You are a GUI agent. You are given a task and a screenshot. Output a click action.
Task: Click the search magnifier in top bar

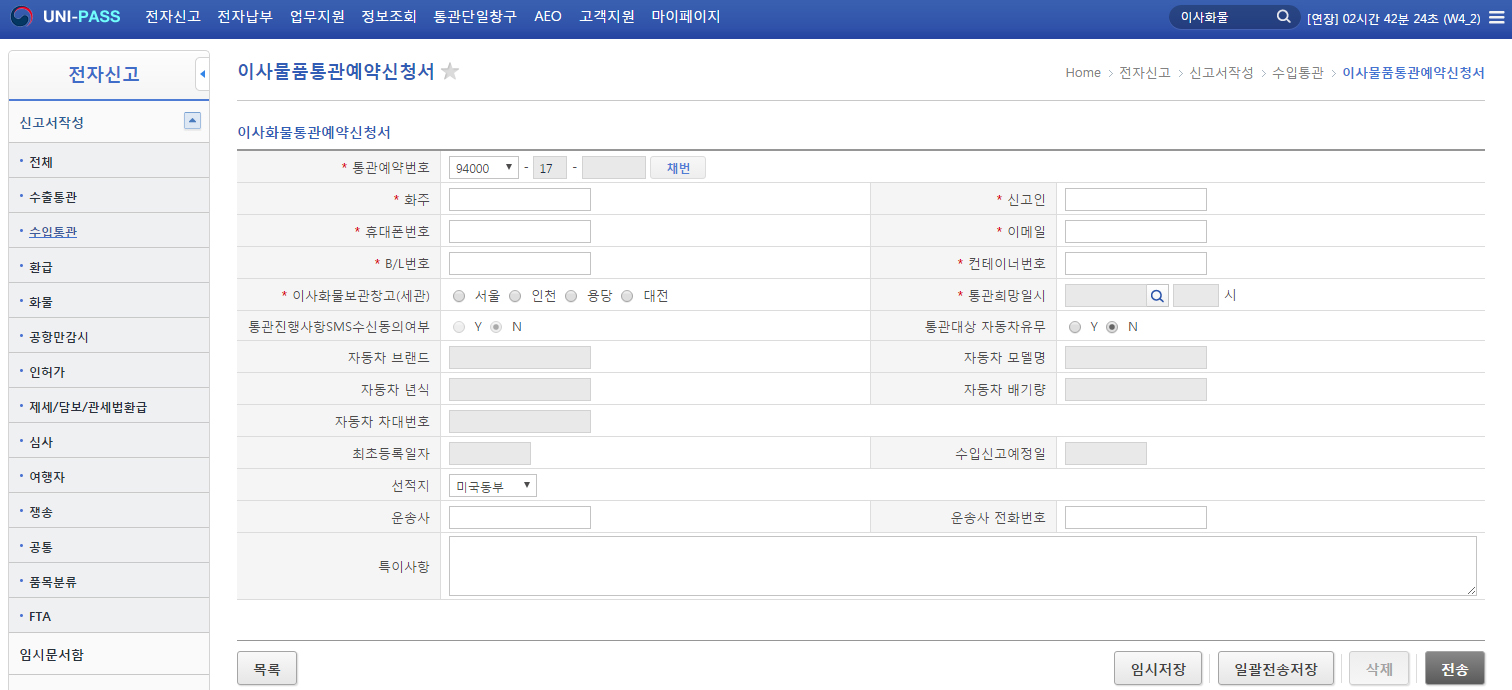(1284, 17)
